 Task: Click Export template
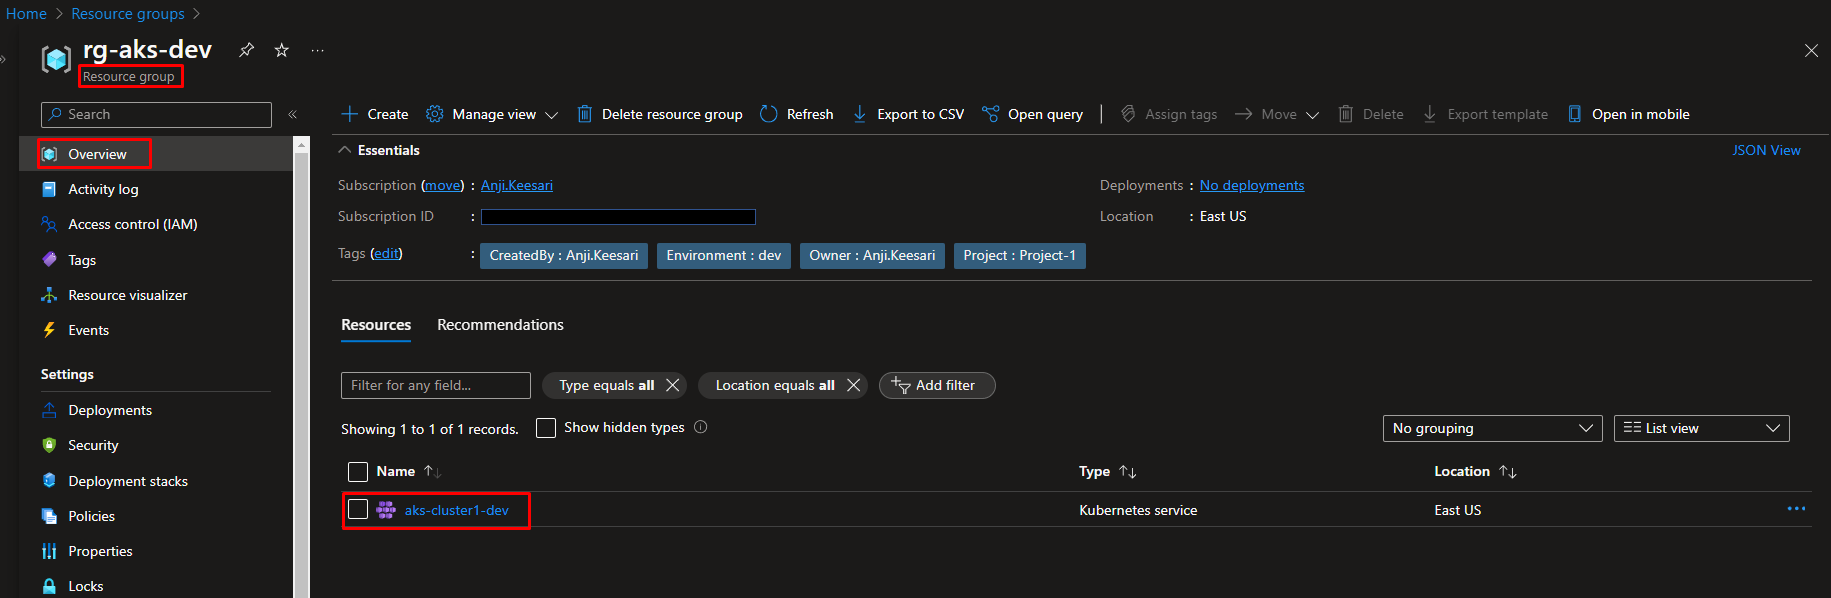pyautogui.click(x=1485, y=114)
